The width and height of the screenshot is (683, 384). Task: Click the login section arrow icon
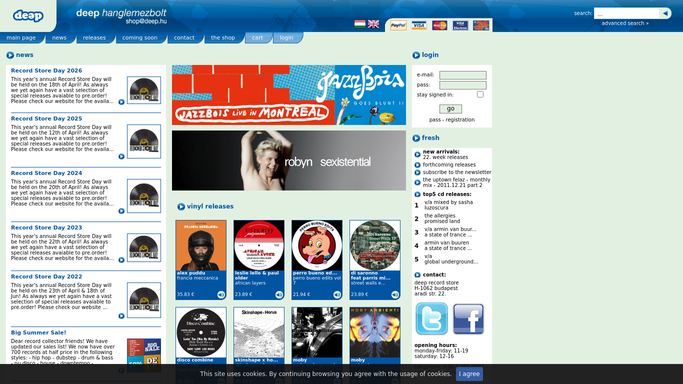pos(416,55)
